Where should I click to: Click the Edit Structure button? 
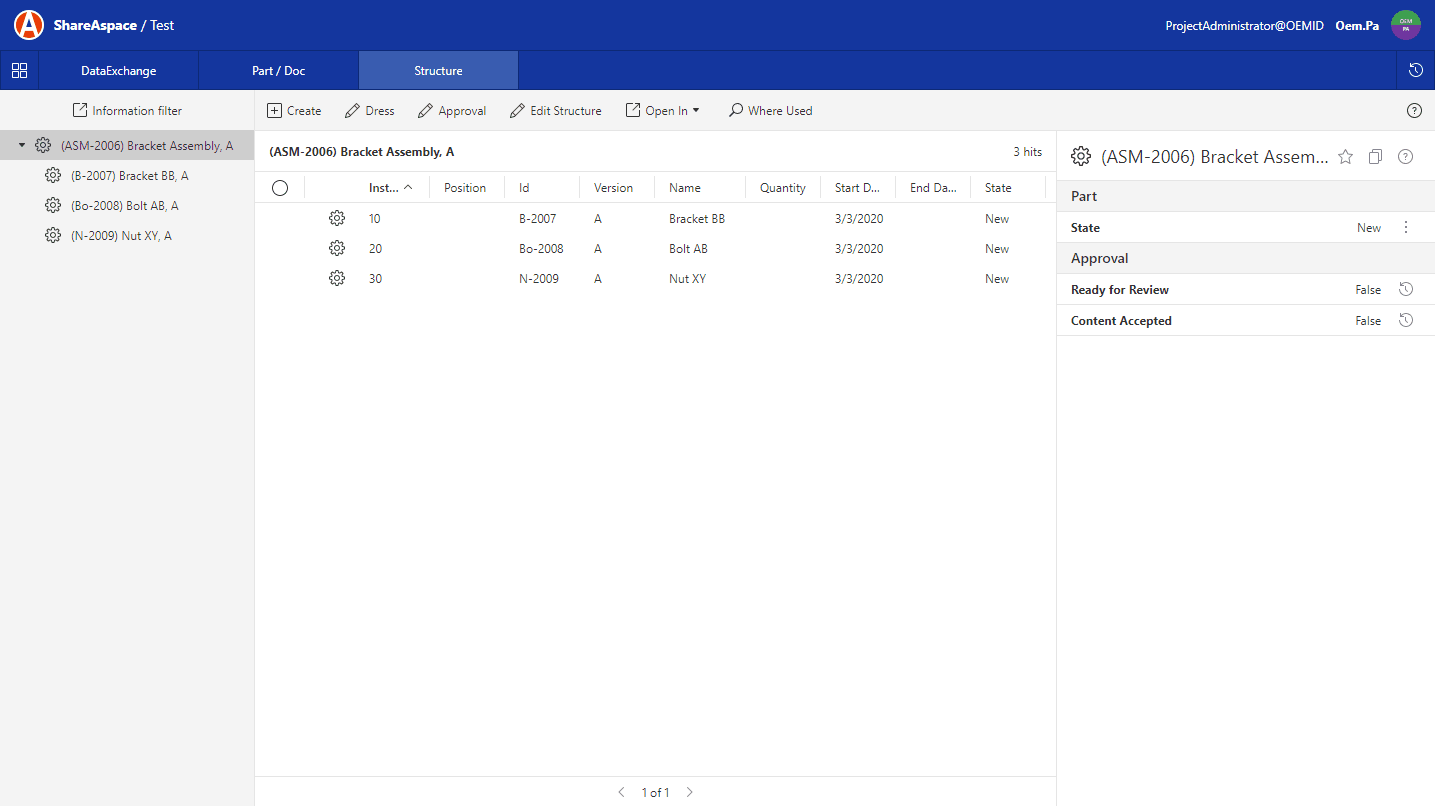pos(556,110)
